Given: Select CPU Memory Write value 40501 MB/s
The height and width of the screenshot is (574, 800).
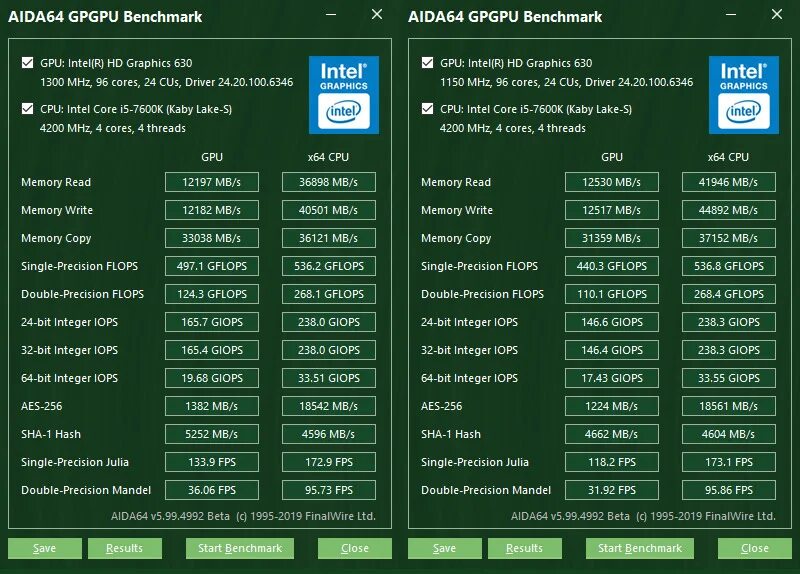Looking at the screenshot, I should [x=329, y=210].
